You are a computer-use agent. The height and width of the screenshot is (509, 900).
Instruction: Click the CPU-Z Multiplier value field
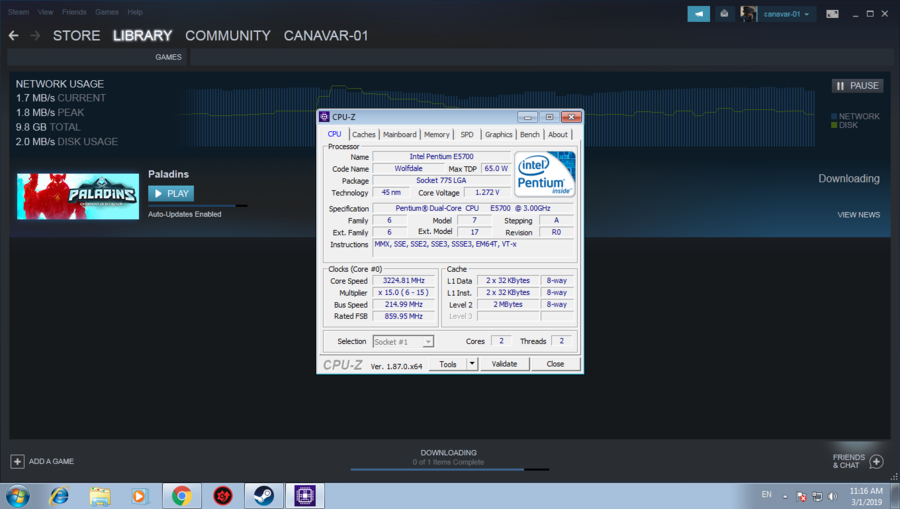pyautogui.click(x=404, y=293)
